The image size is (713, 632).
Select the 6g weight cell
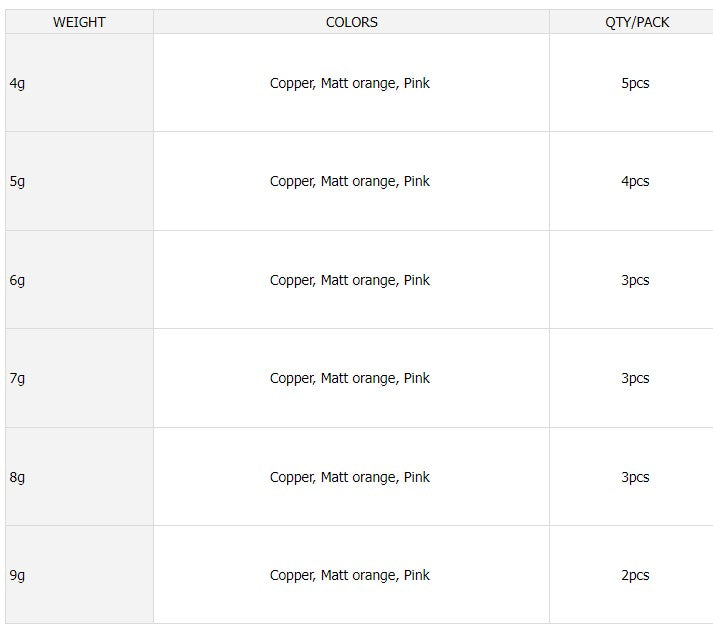pyautogui.click(x=17, y=280)
